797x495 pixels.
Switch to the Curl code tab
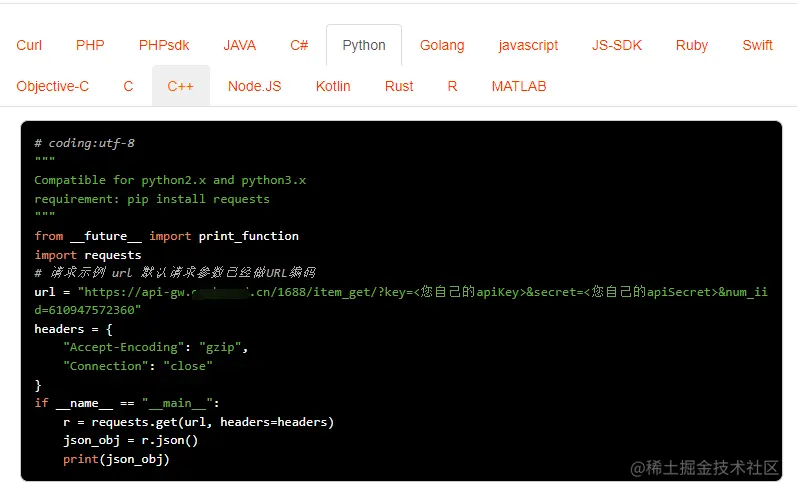click(29, 45)
